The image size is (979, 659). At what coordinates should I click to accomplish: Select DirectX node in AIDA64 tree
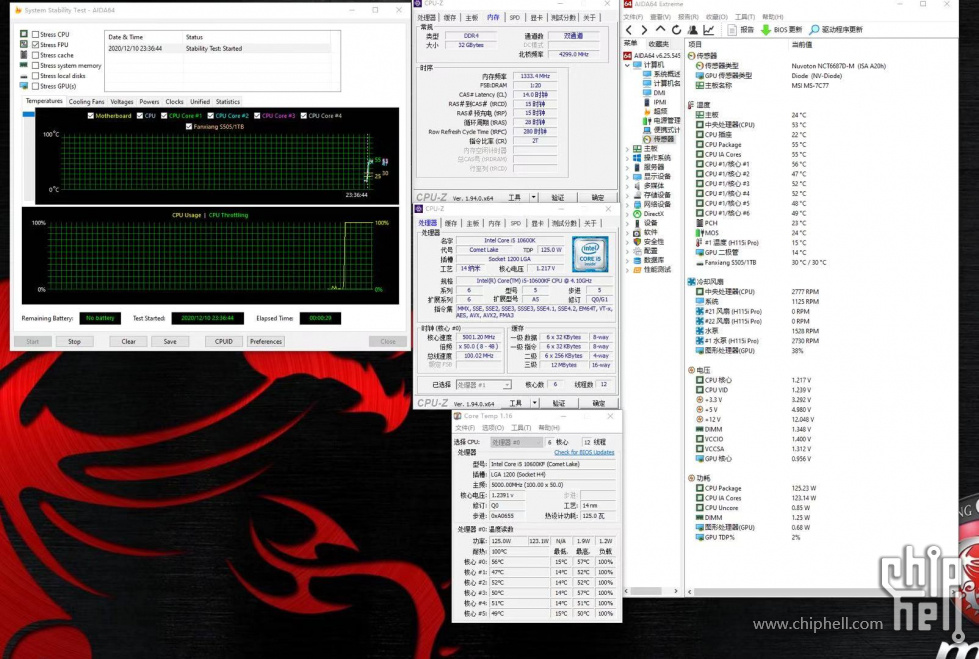coord(648,214)
